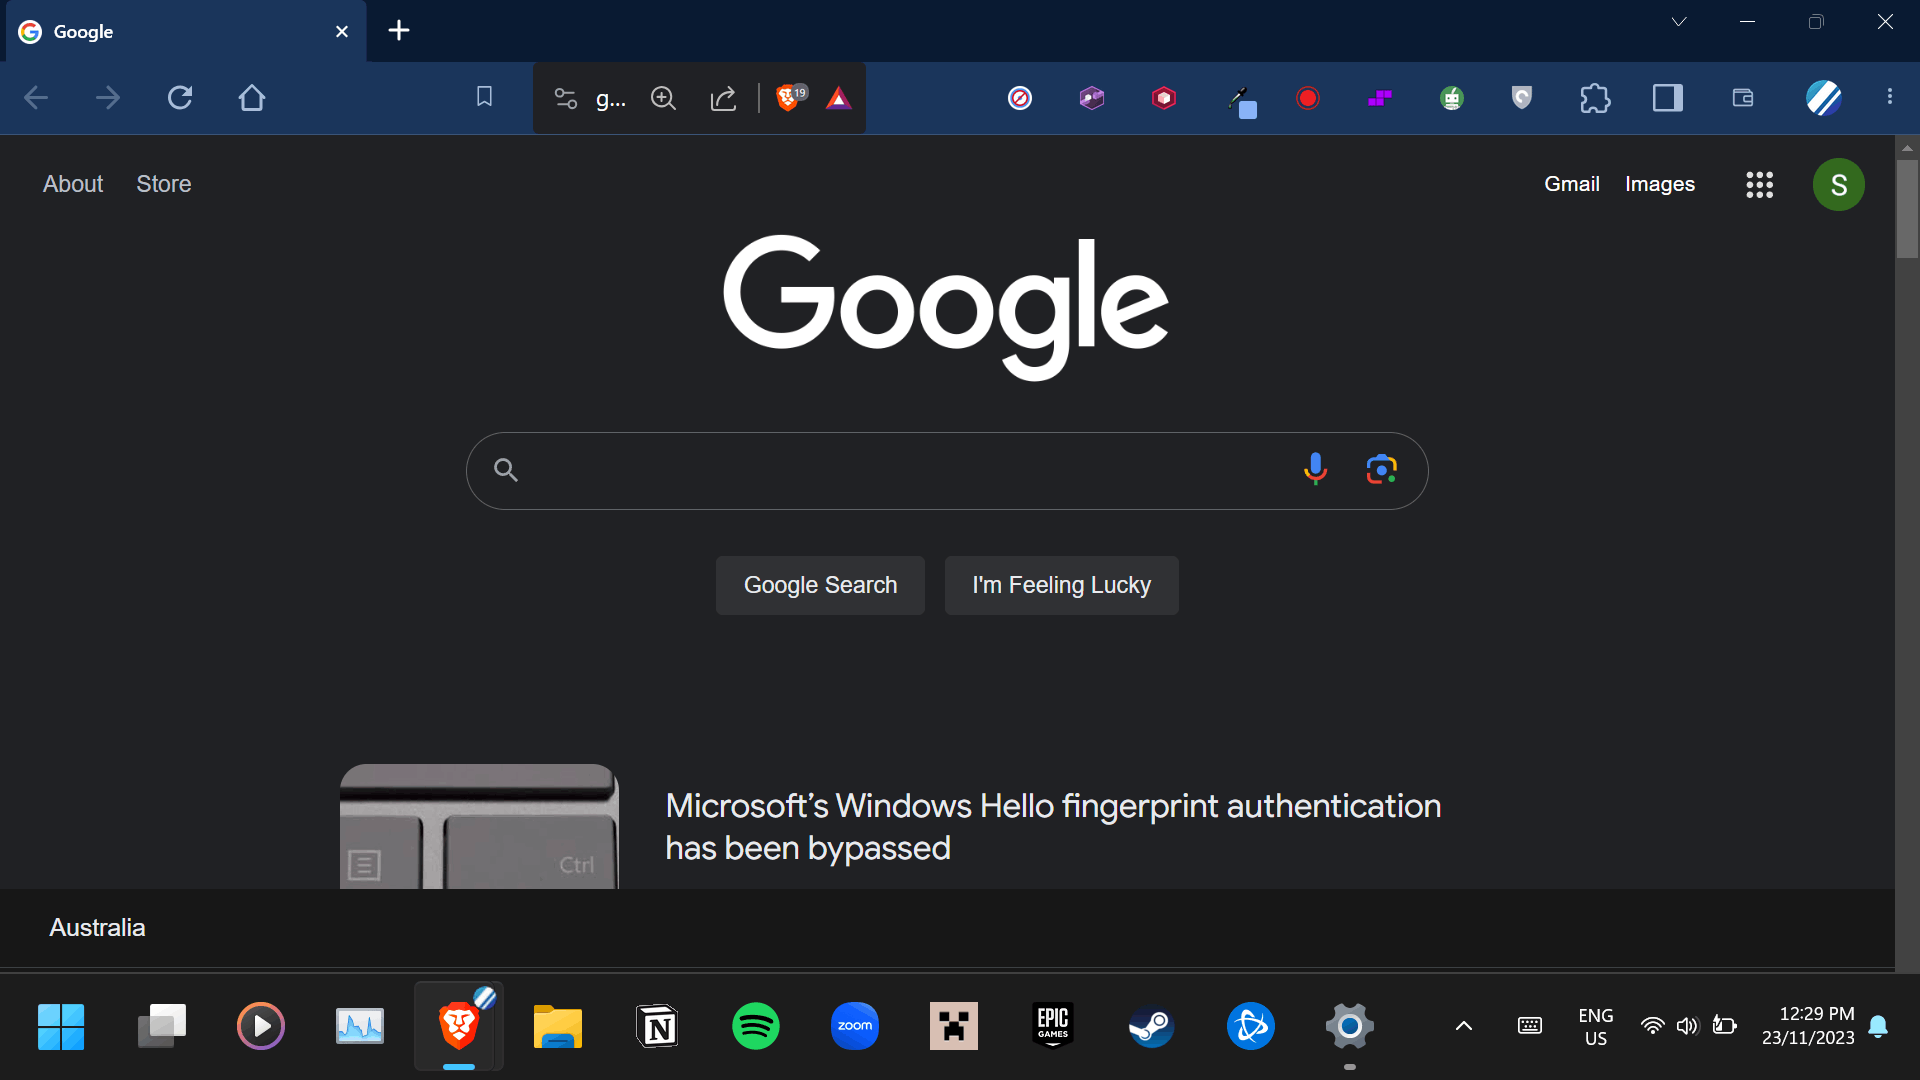Image resolution: width=1920 pixels, height=1080 pixels.
Task: Share this page using the share icon
Action: coord(723,98)
